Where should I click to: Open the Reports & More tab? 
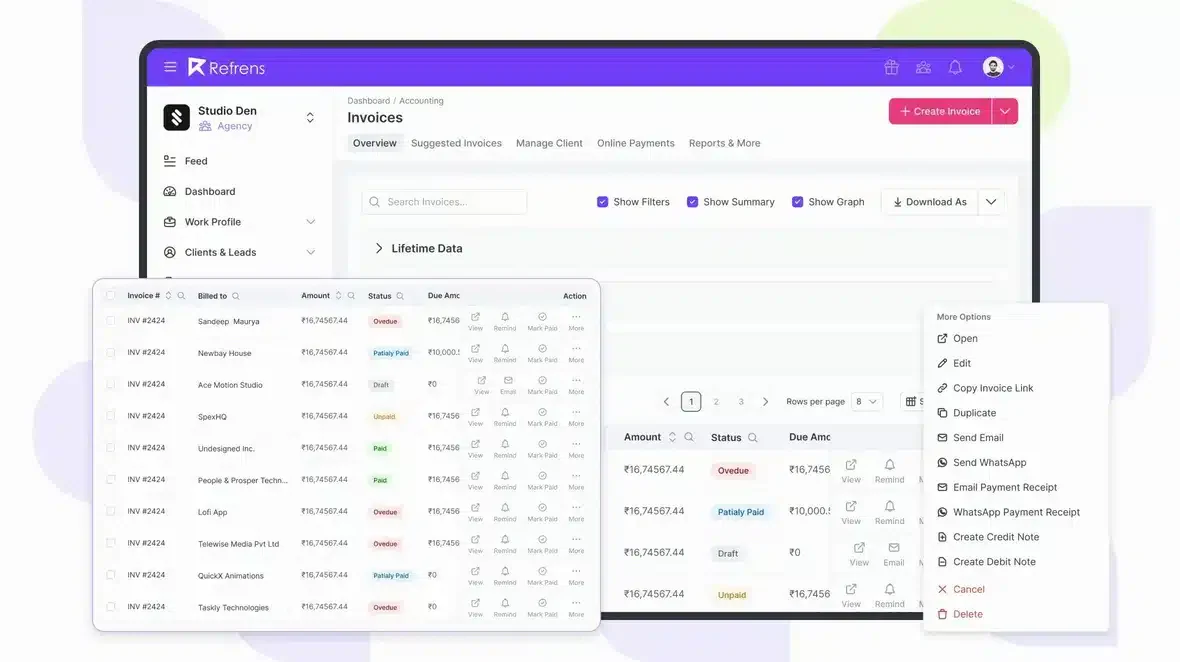pos(724,143)
